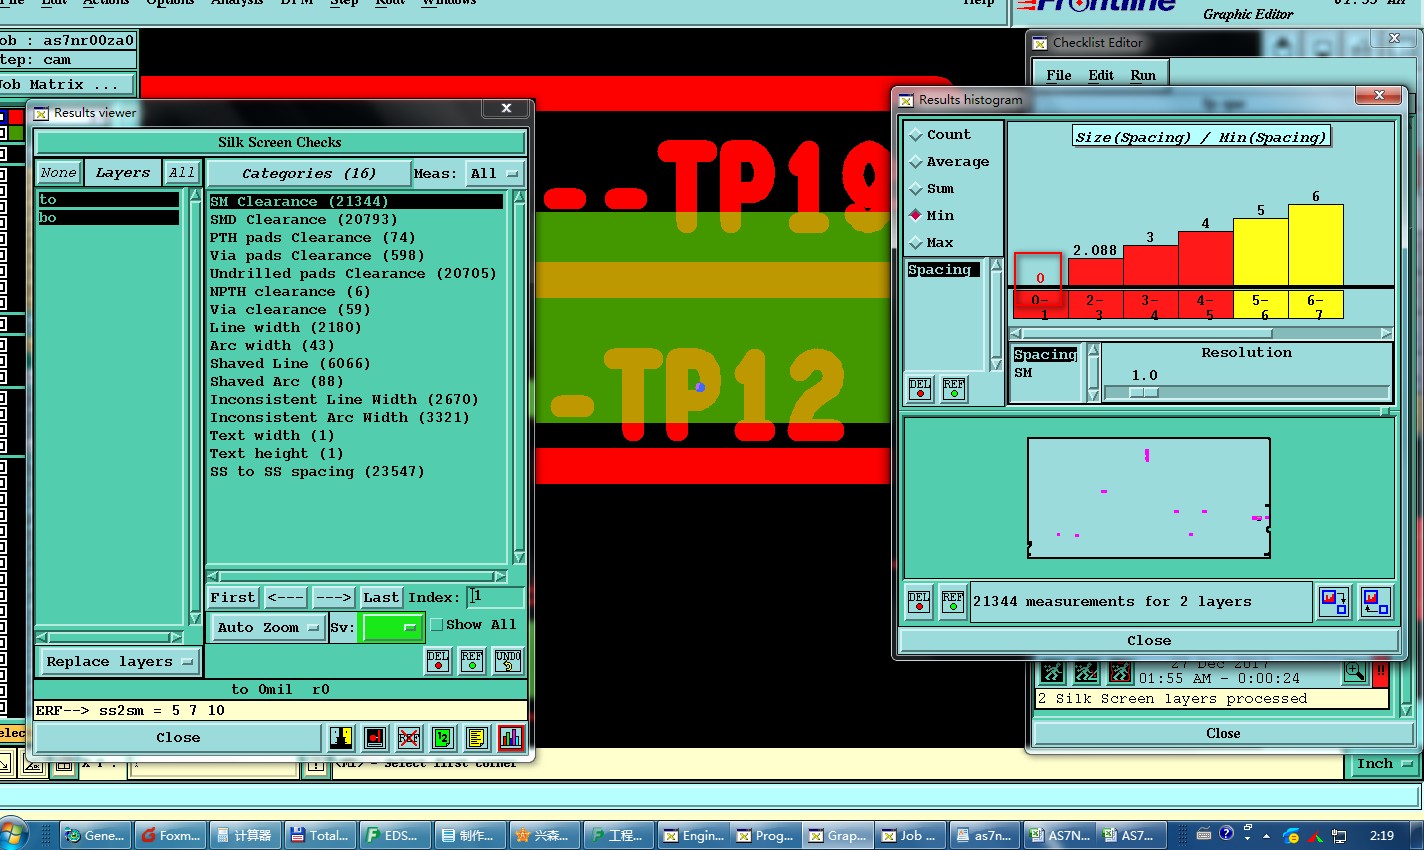Click the DEL icon in Results viewer
Image resolution: width=1424 pixels, height=850 pixels.
pos(438,661)
